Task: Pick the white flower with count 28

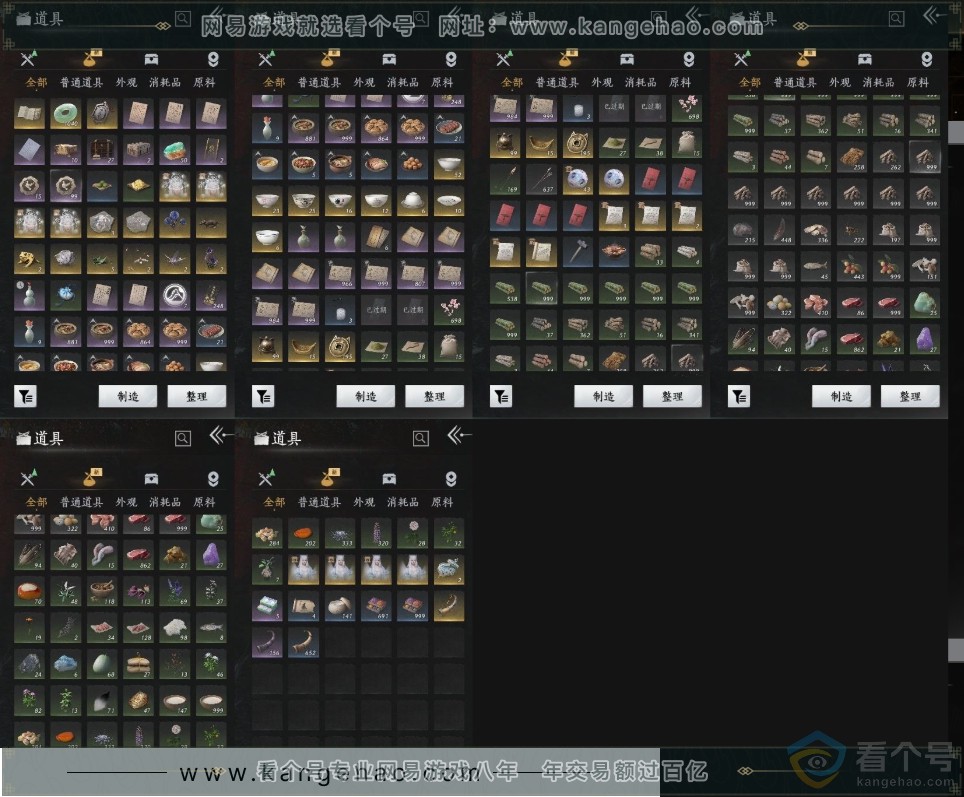Action: point(412,533)
